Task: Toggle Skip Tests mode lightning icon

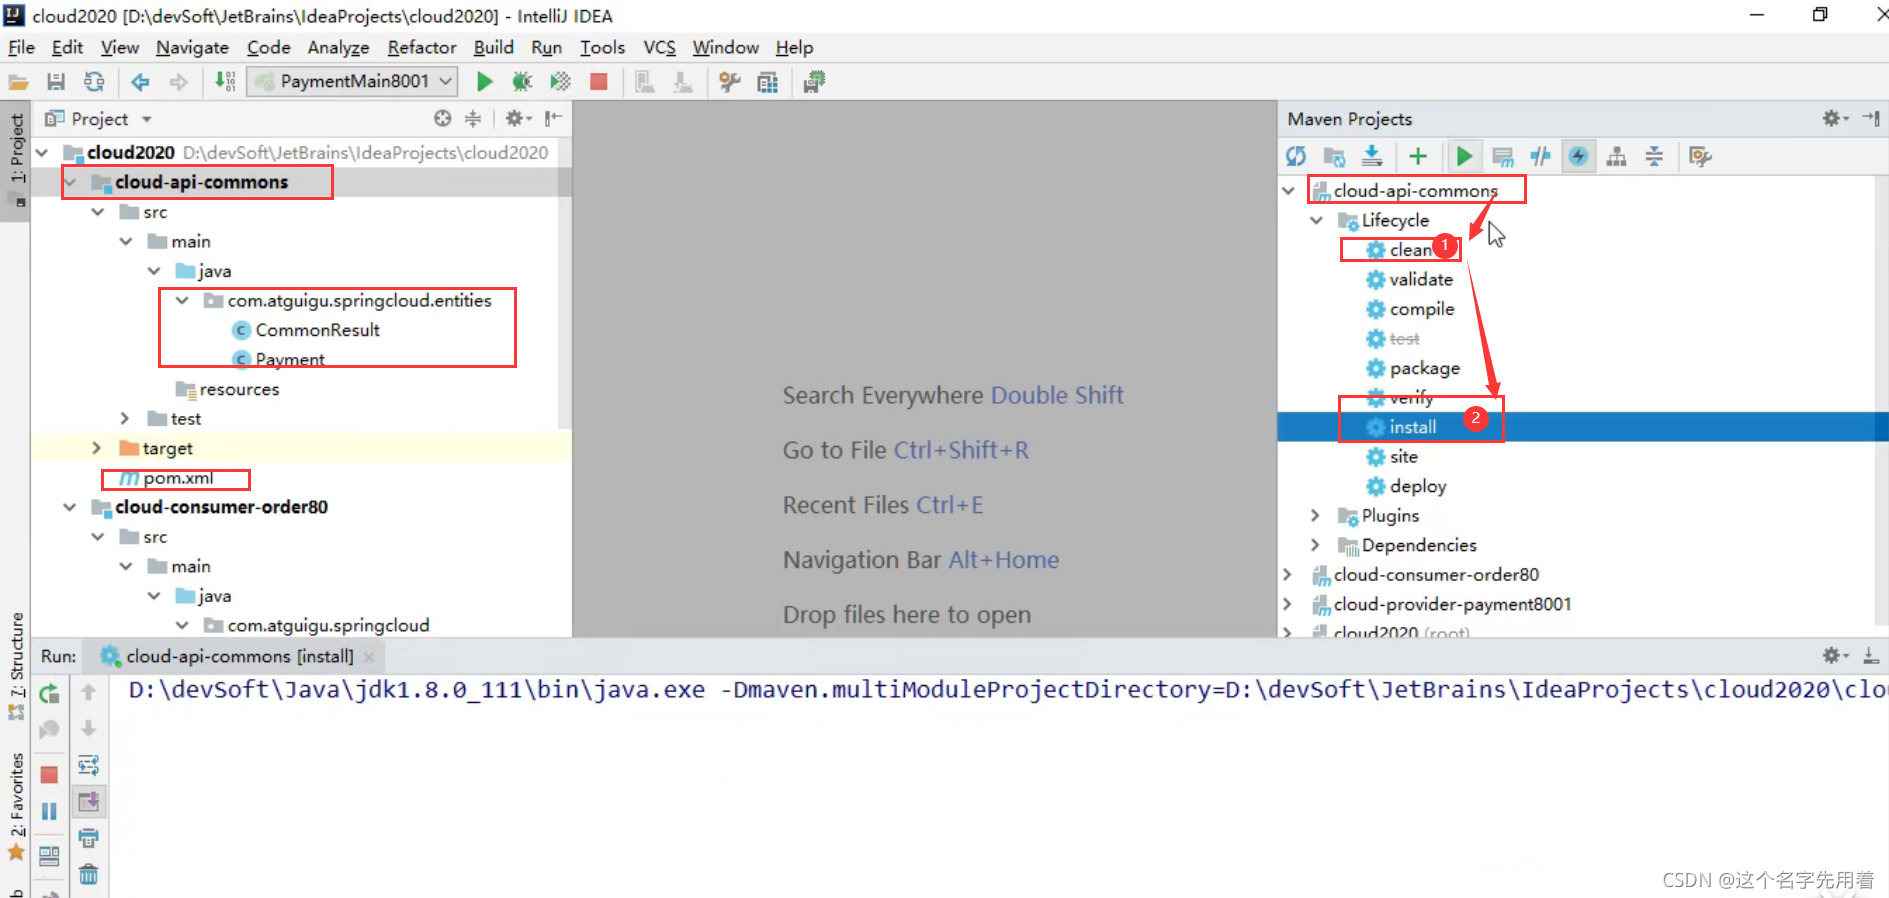Action: [1578, 156]
